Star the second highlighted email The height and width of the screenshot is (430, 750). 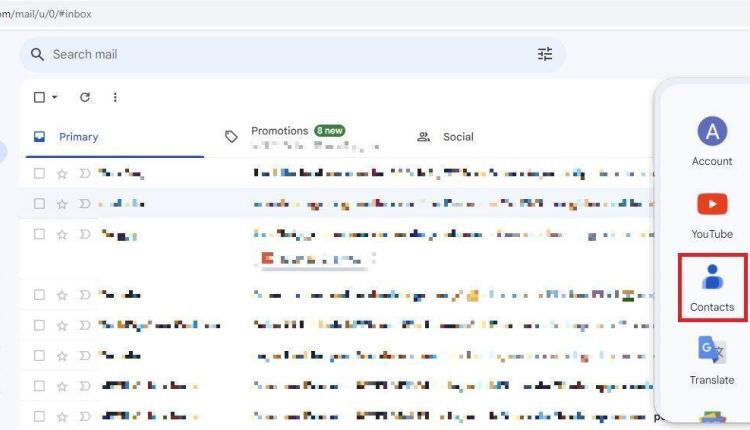(62, 204)
